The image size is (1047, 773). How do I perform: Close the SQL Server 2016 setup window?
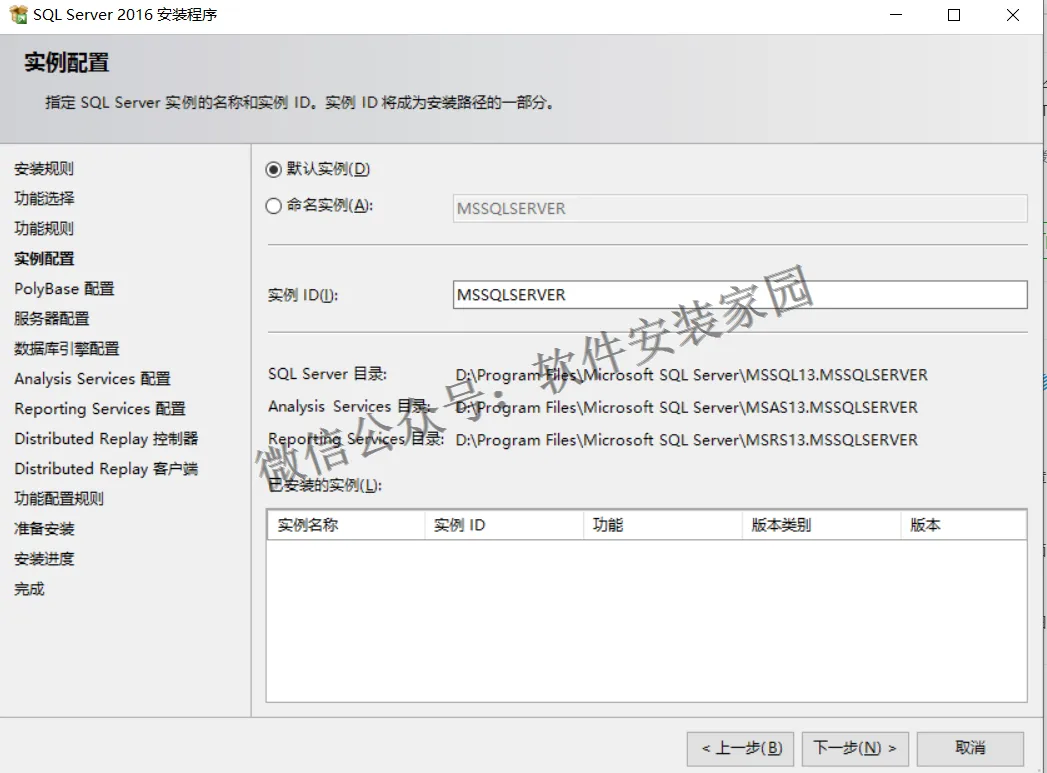point(1013,15)
